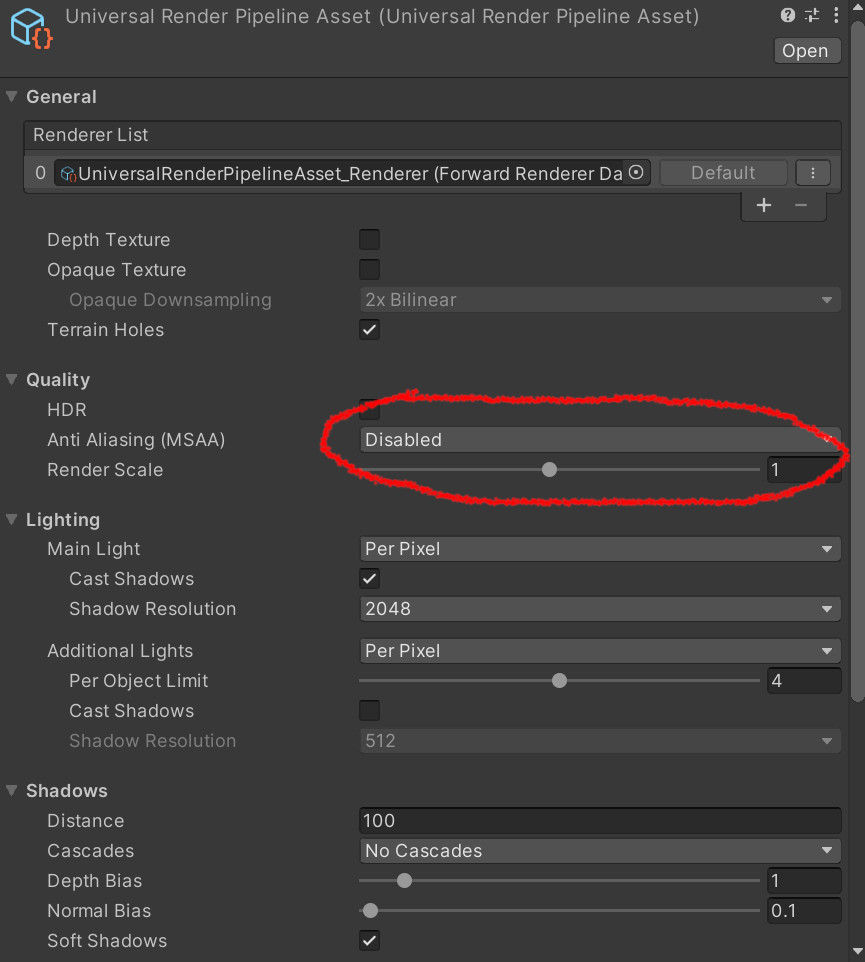The image size is (865, 962).
Task: Collapse the General section
Action: coord(12,96)
